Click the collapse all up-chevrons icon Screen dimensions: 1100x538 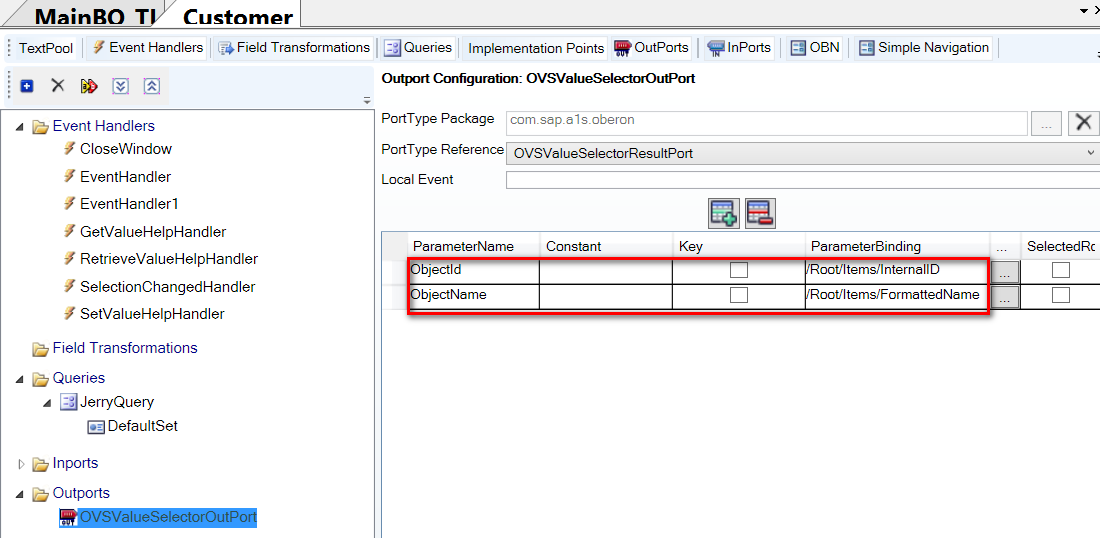(x=152, y=86)
